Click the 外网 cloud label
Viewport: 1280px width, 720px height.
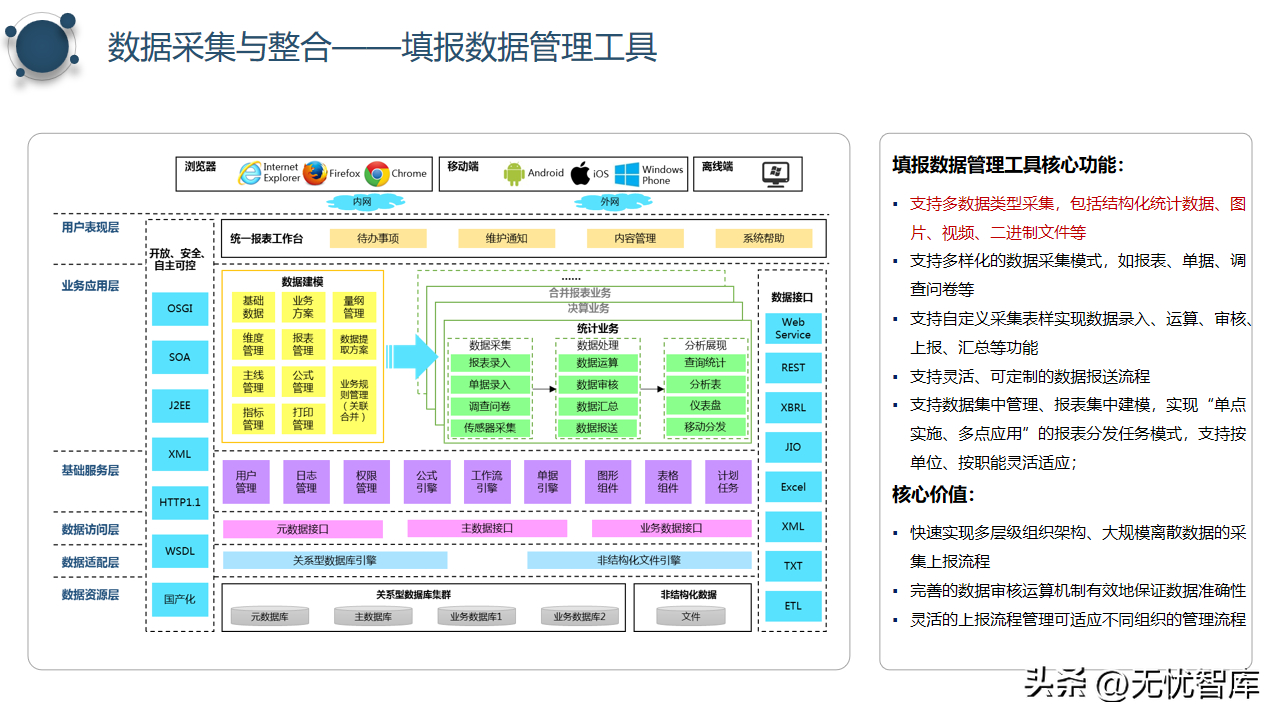pyautogui.click(x=609, y=202)
